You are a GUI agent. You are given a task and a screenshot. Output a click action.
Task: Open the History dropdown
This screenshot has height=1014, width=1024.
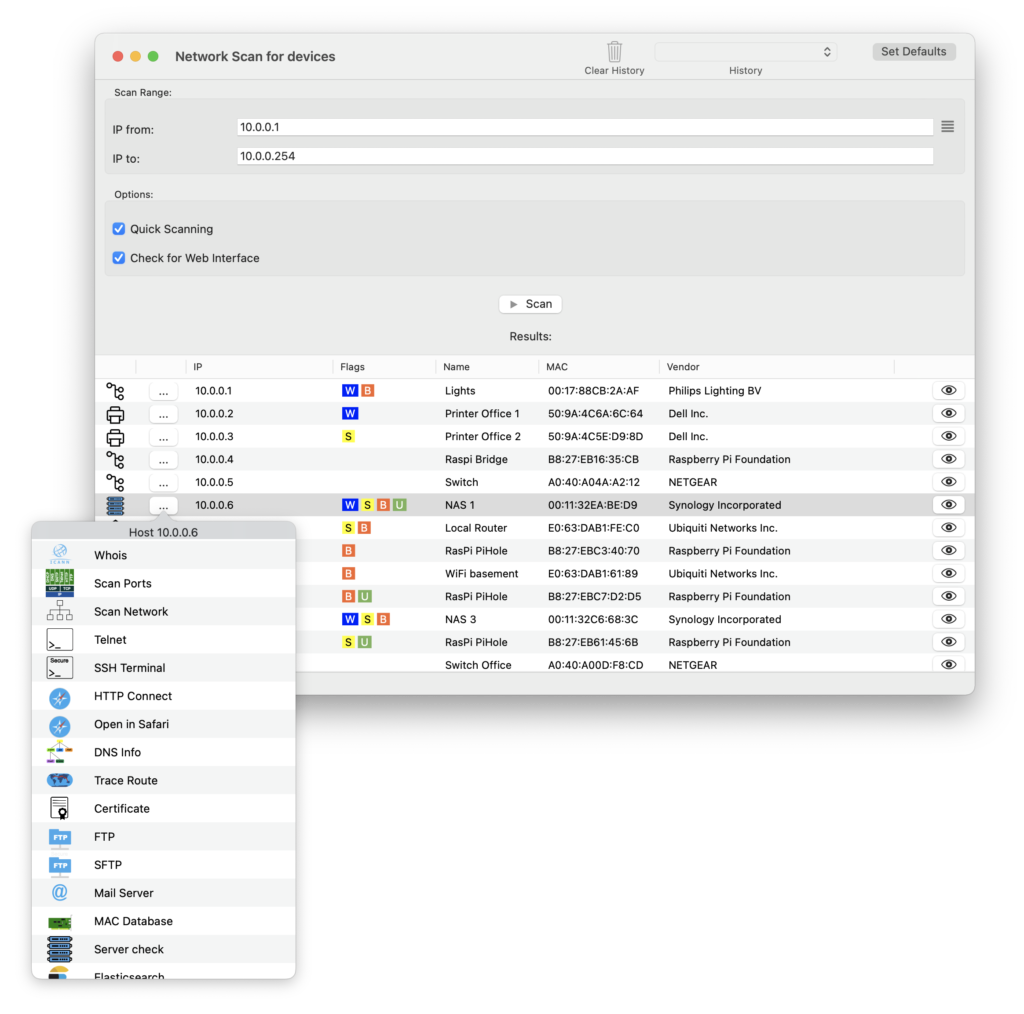click(x=745, y=52)
